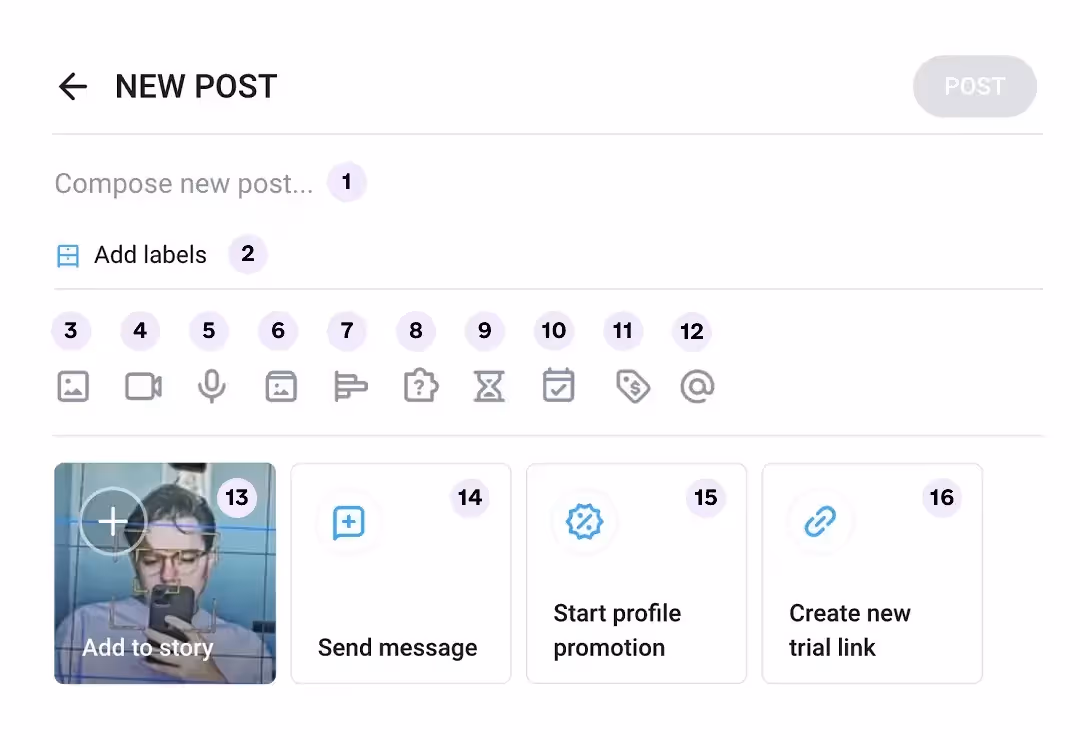Go back using the arrow
1080x740 pixels.
click(72, 86)
